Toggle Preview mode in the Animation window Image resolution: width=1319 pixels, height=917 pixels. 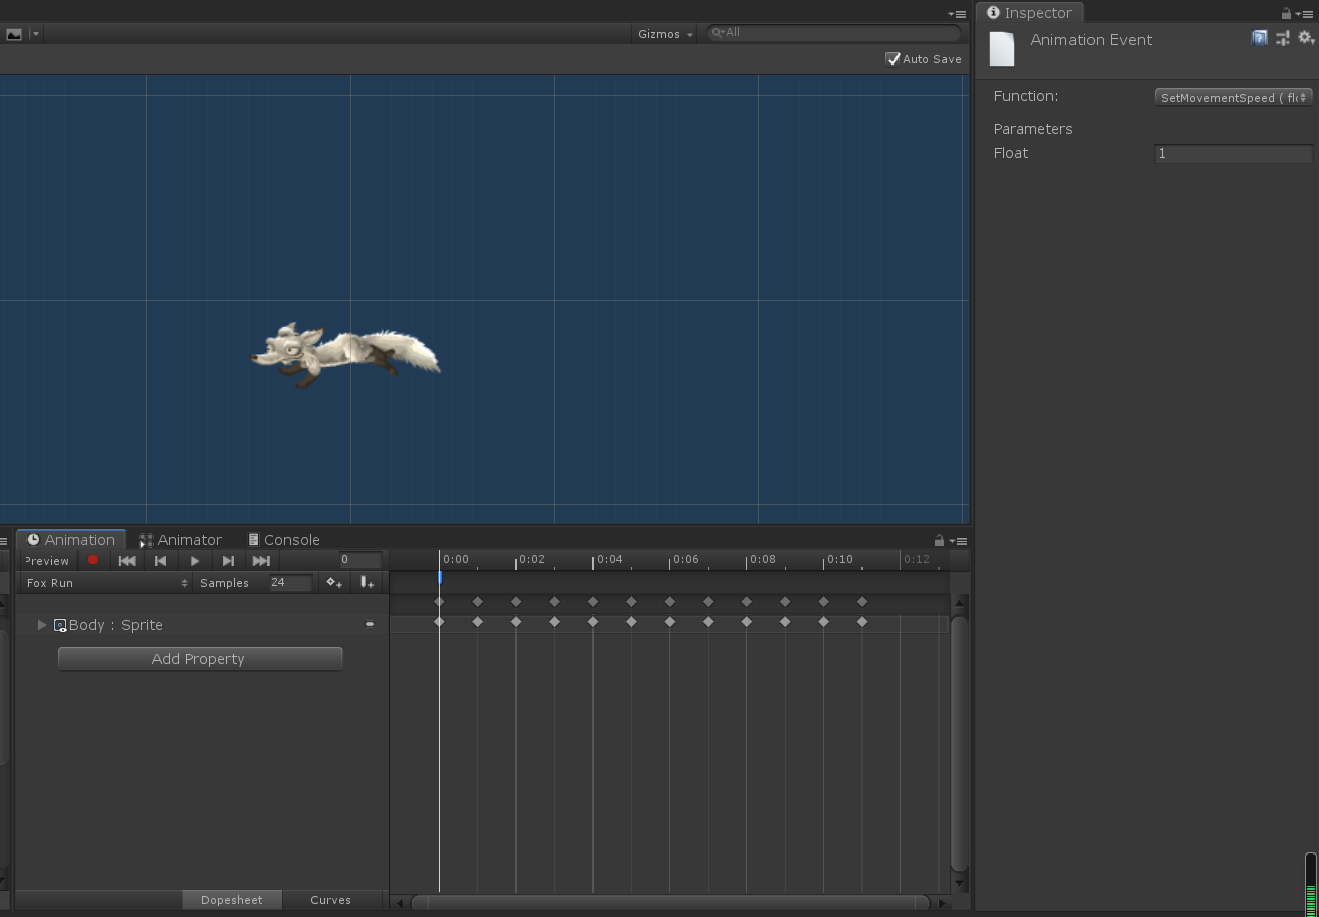click(x=47, y=561)
